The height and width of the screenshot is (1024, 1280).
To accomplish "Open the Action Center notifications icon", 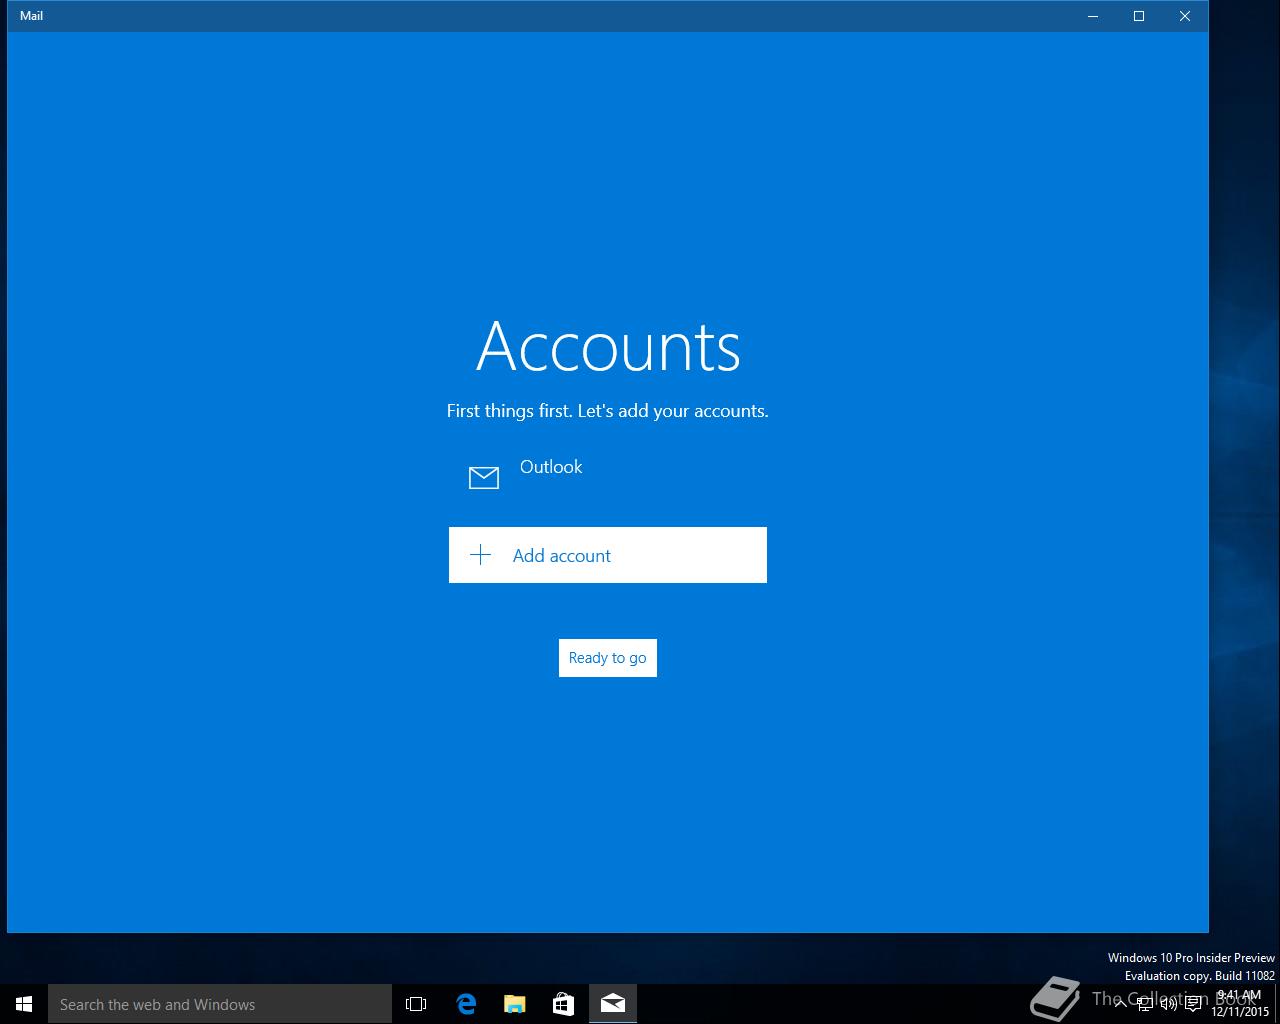I will coord(1193,1004).
